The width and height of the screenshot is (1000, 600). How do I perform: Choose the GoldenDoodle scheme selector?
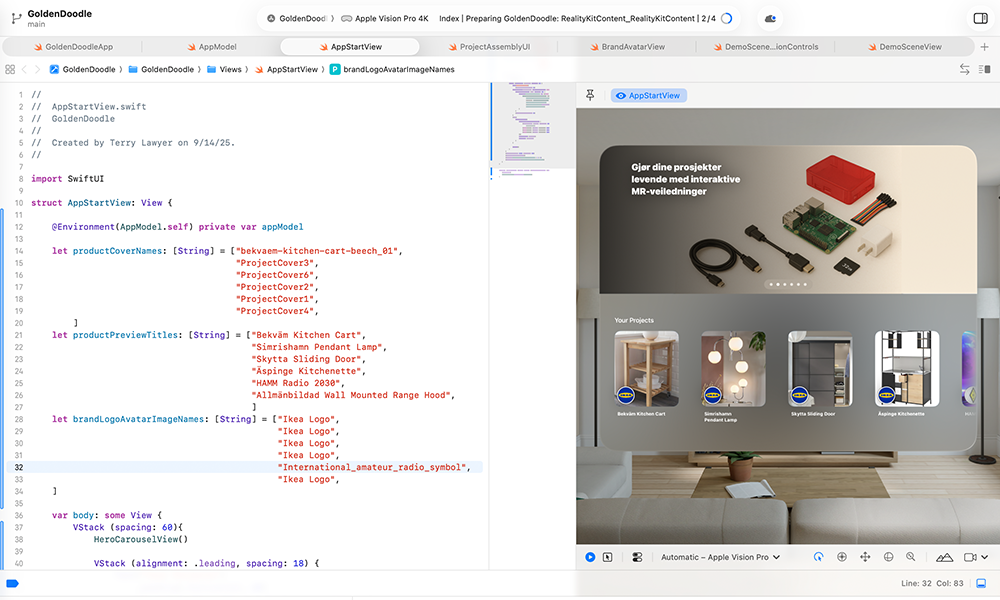[x=297, y=18]
